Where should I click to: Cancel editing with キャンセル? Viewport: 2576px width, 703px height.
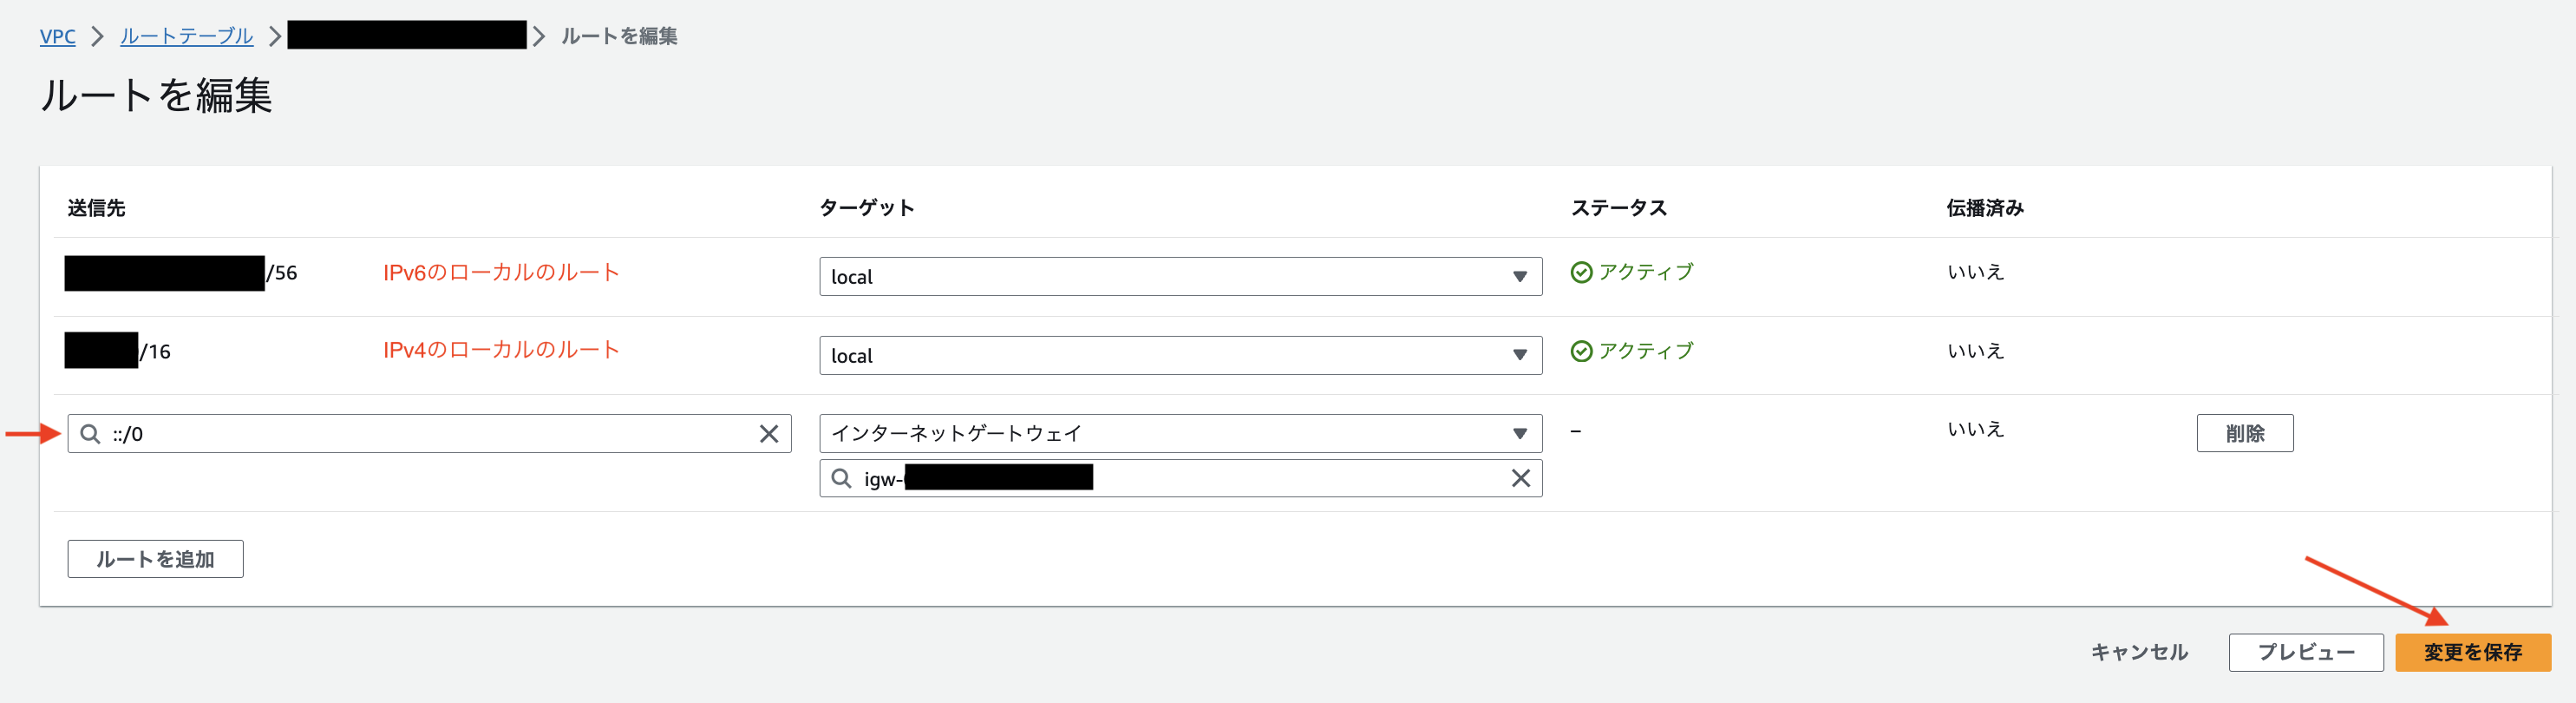2139,652
